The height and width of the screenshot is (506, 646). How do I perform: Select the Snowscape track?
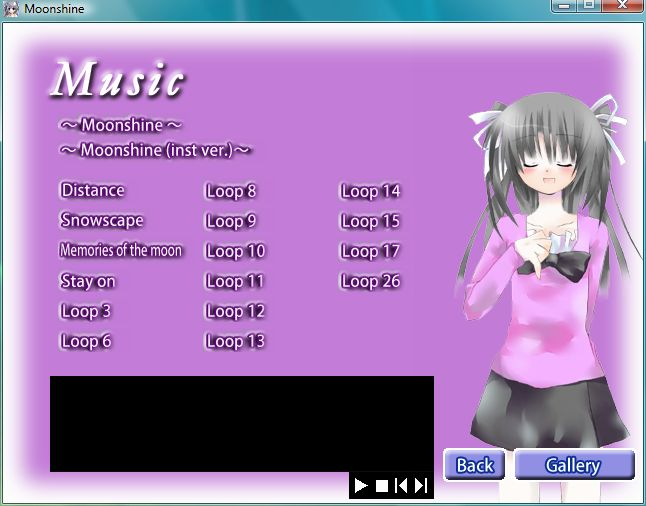[x=102, y=220]
